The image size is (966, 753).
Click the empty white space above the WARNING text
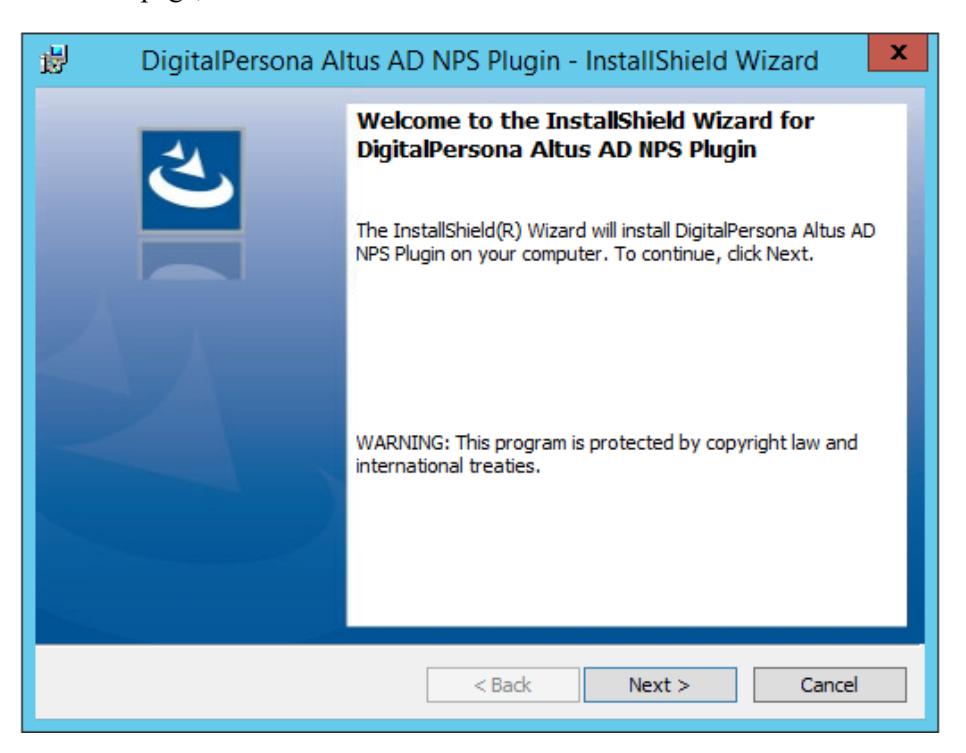[x=626, y=348]
